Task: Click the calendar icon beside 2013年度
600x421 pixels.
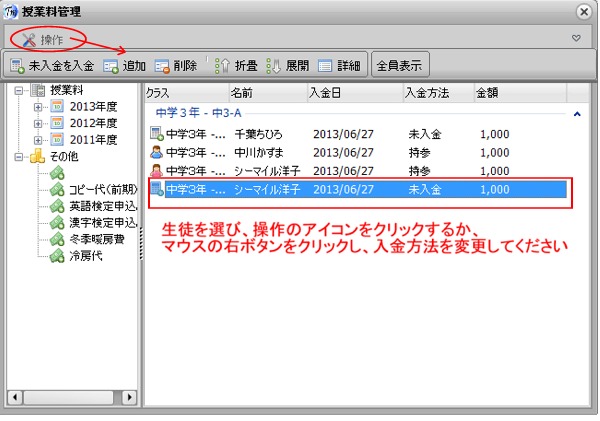Action: coord(57,106)
